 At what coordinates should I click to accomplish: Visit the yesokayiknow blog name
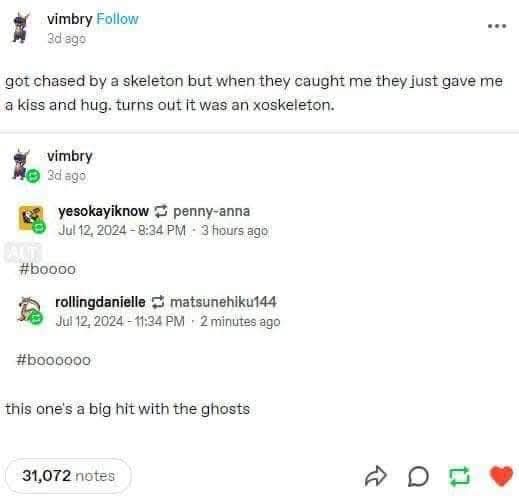(x=103, y=211)
